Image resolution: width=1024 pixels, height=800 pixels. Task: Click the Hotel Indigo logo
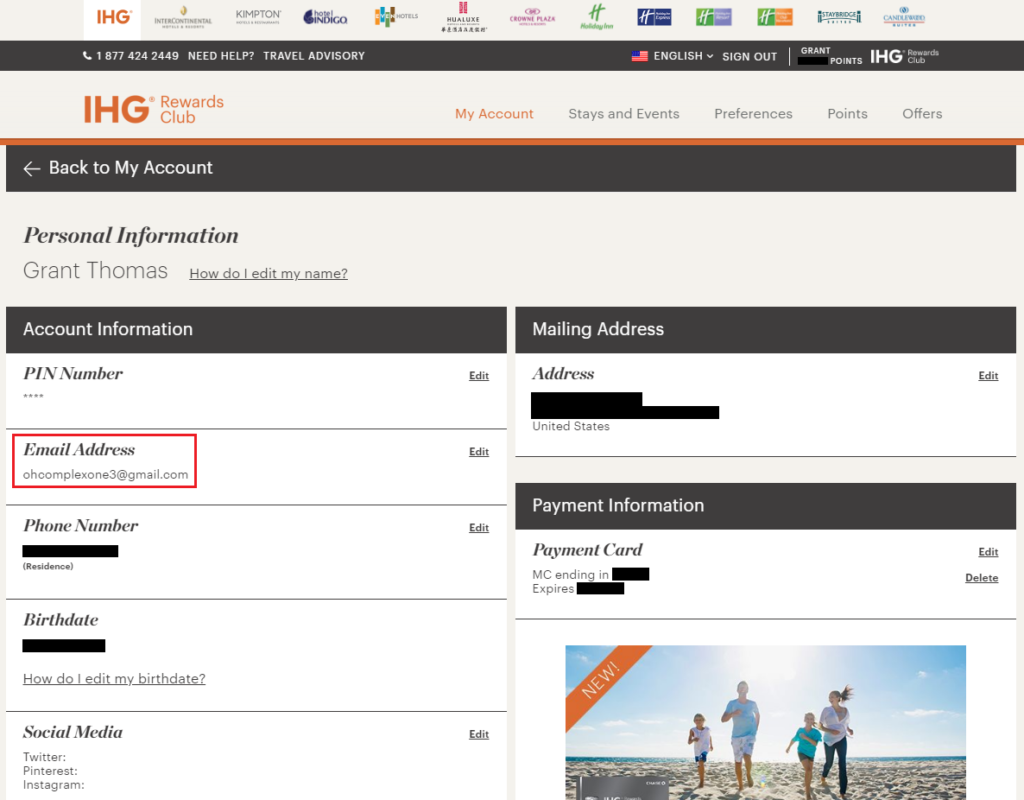pos(324,17)
